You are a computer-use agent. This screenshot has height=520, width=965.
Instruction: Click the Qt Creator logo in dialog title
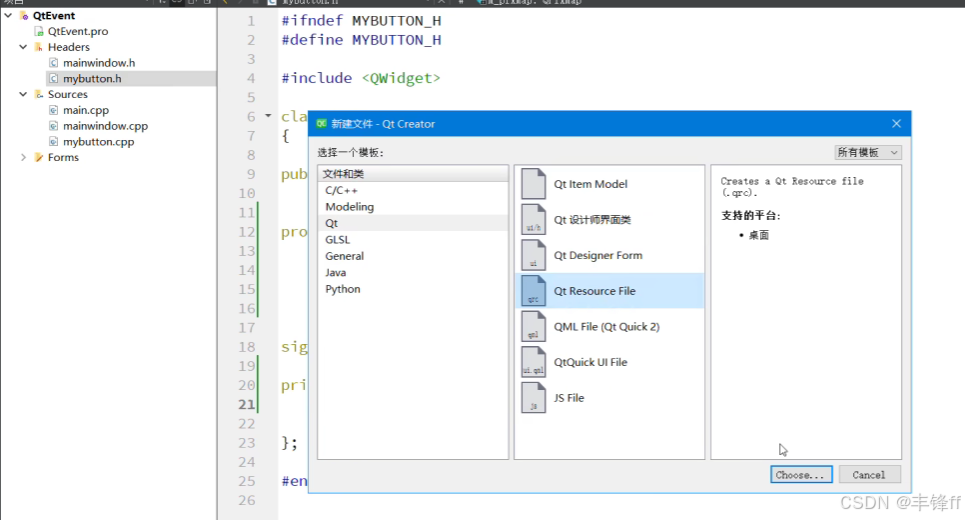321,124
